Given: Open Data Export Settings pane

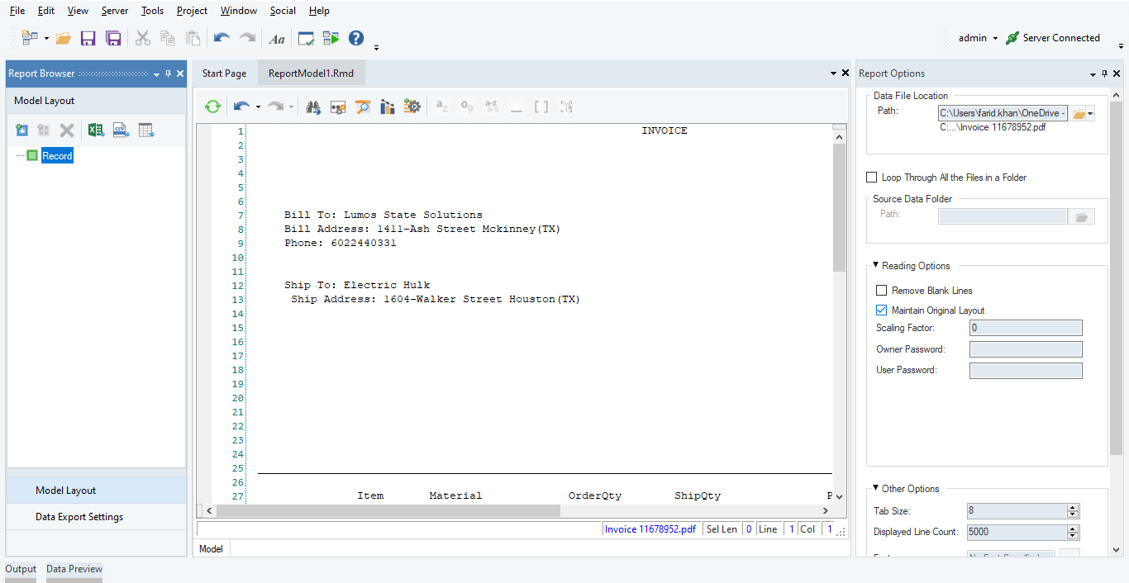Looking at the screenshot, I should (x=79, y=517).
